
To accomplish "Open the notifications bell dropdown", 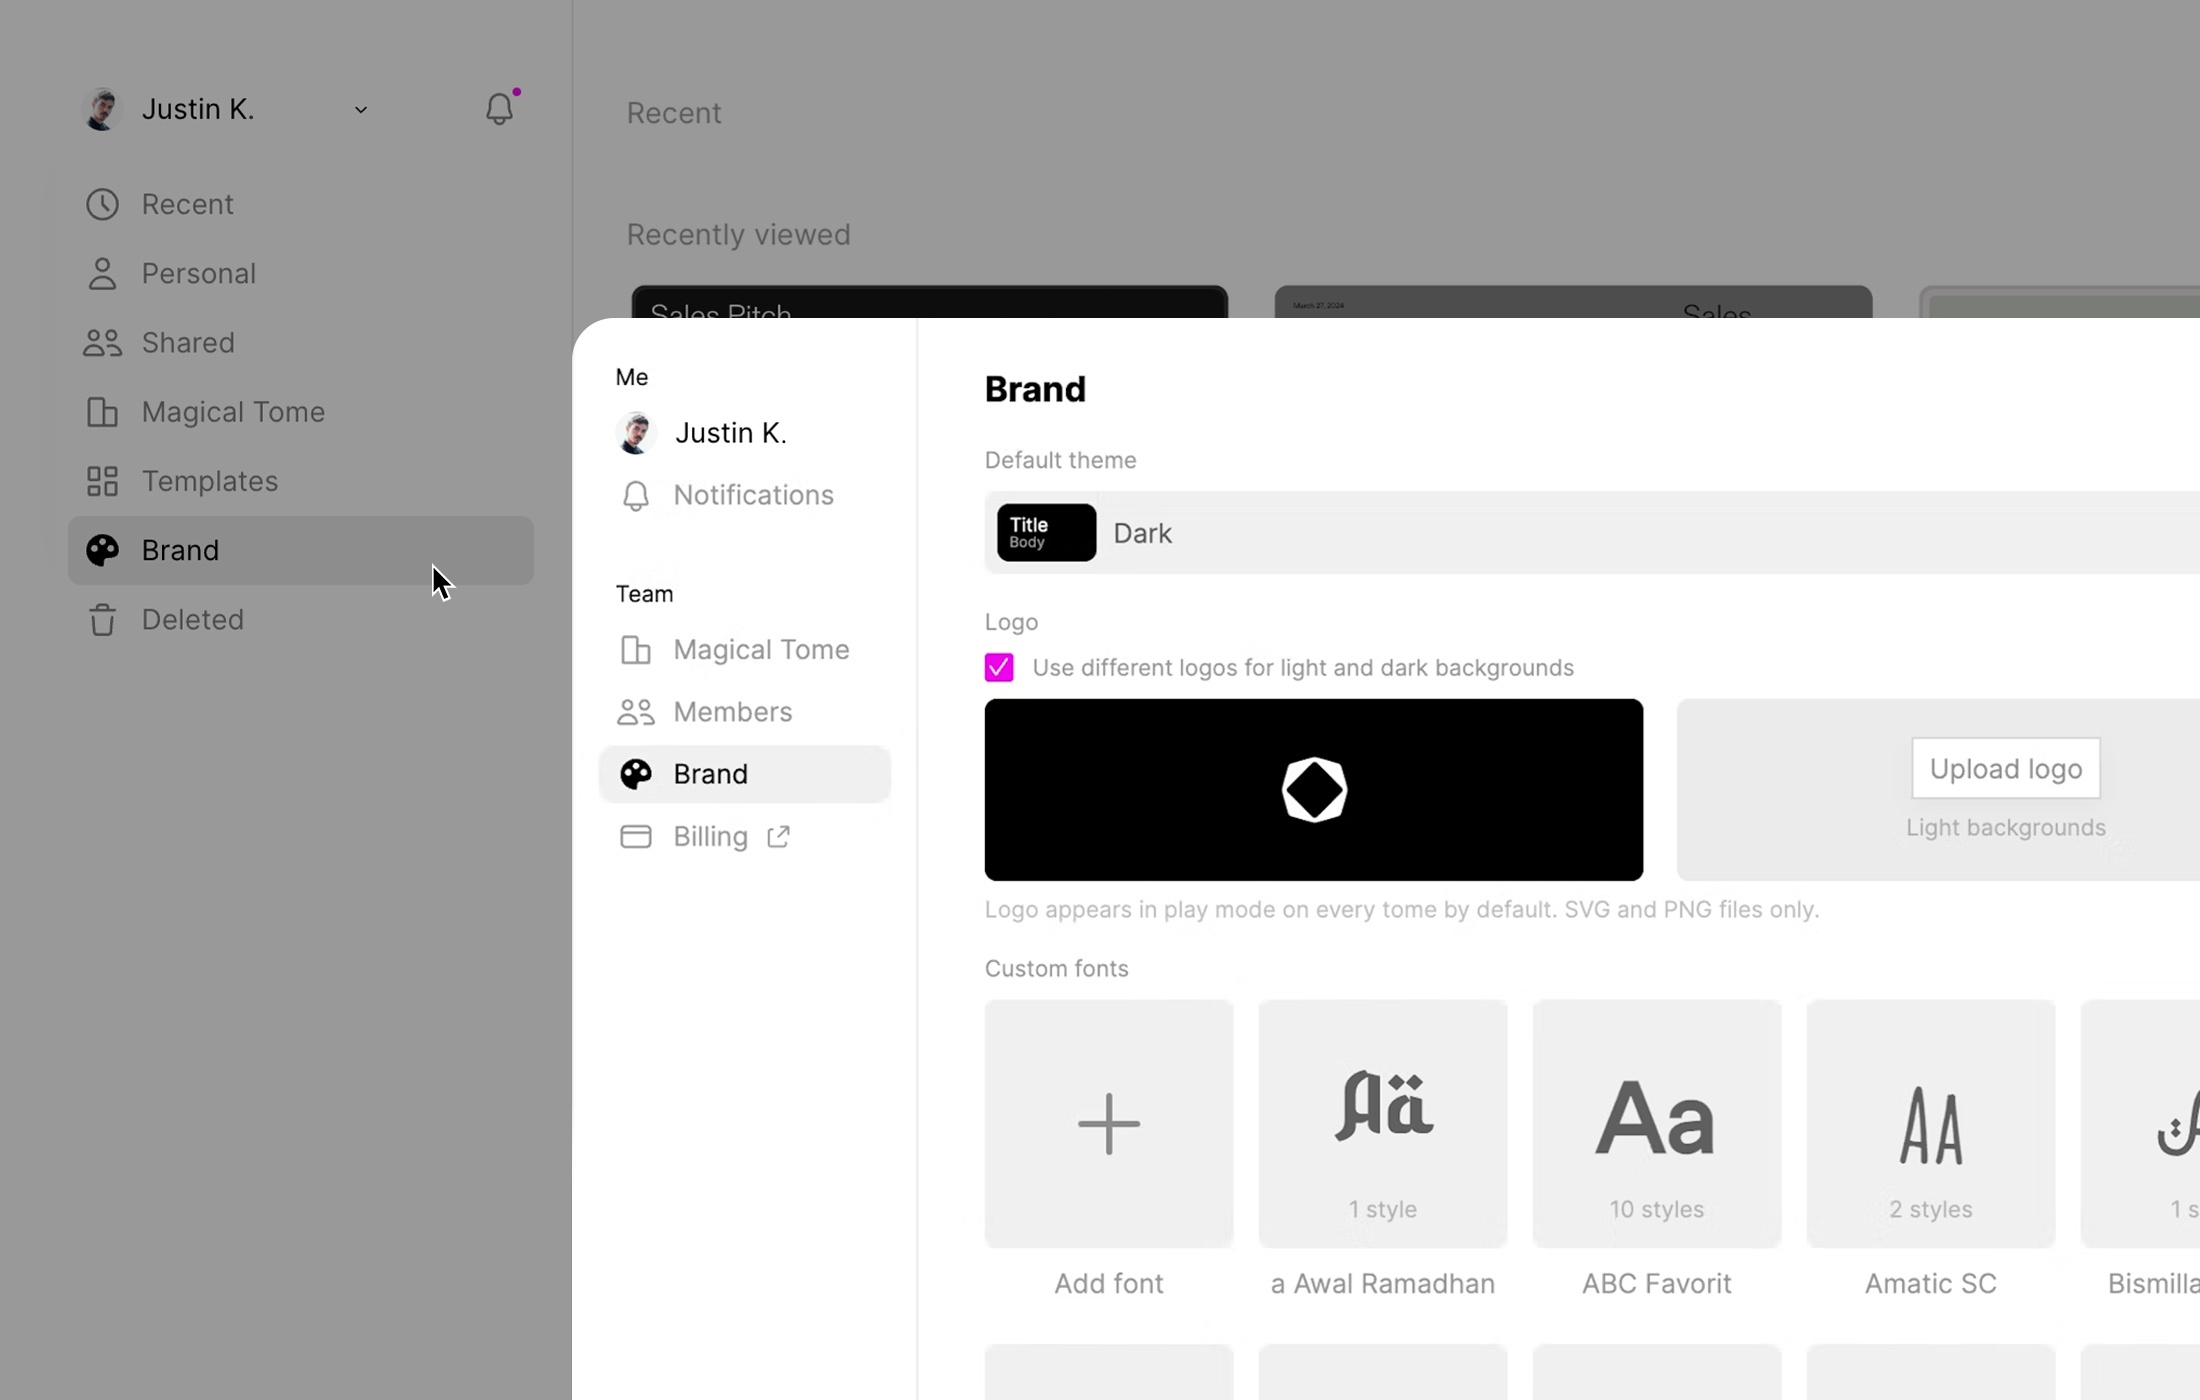I will point(500,109).
